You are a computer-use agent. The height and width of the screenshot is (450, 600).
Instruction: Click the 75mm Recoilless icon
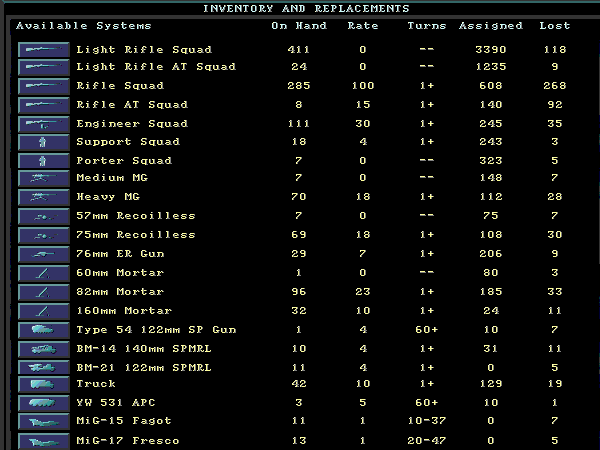44,235
